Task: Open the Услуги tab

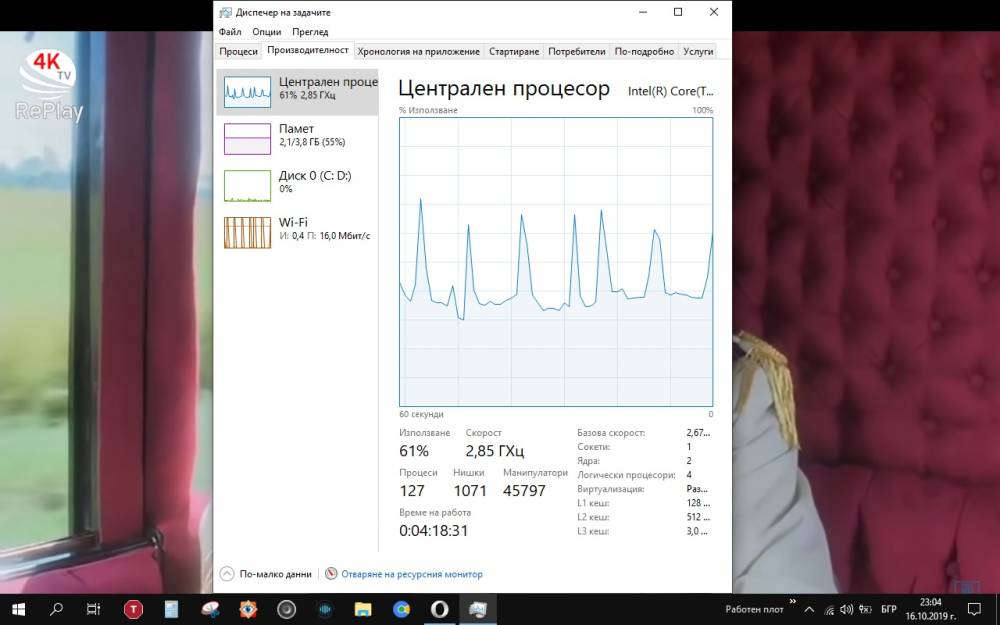Action: coord(698,52)
